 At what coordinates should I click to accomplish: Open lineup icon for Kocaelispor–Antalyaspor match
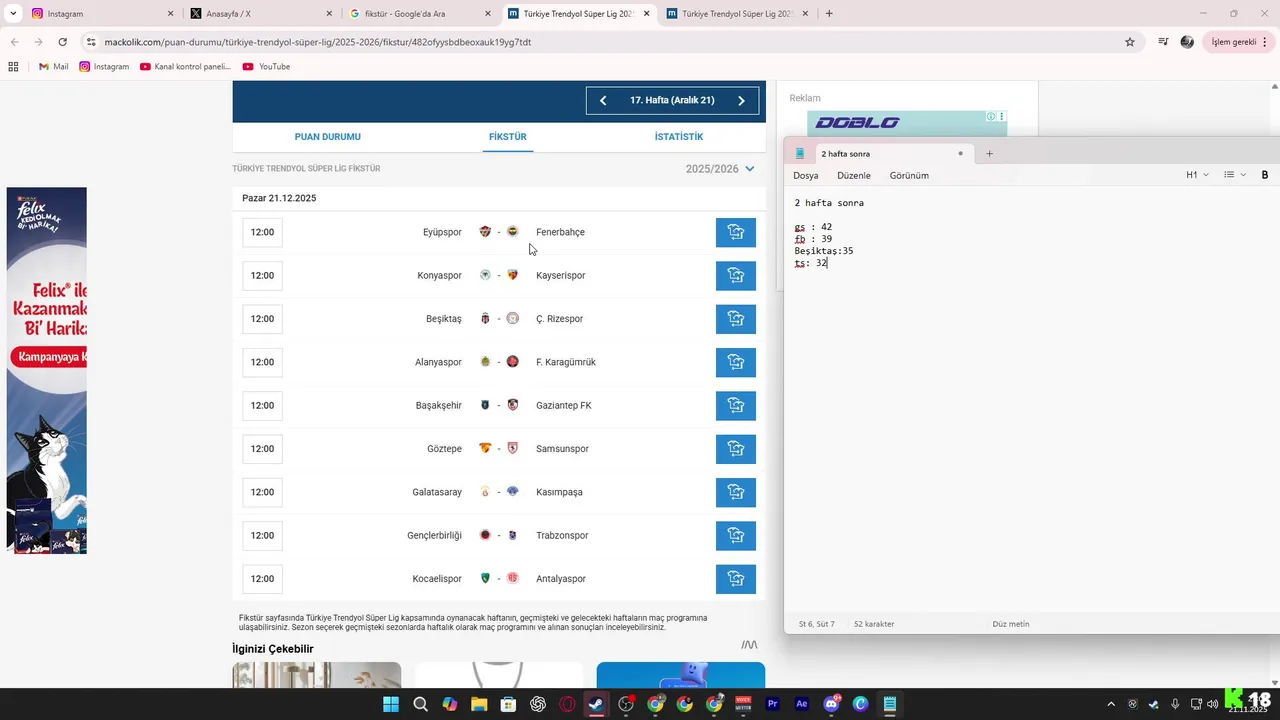(x=736, y=579)
